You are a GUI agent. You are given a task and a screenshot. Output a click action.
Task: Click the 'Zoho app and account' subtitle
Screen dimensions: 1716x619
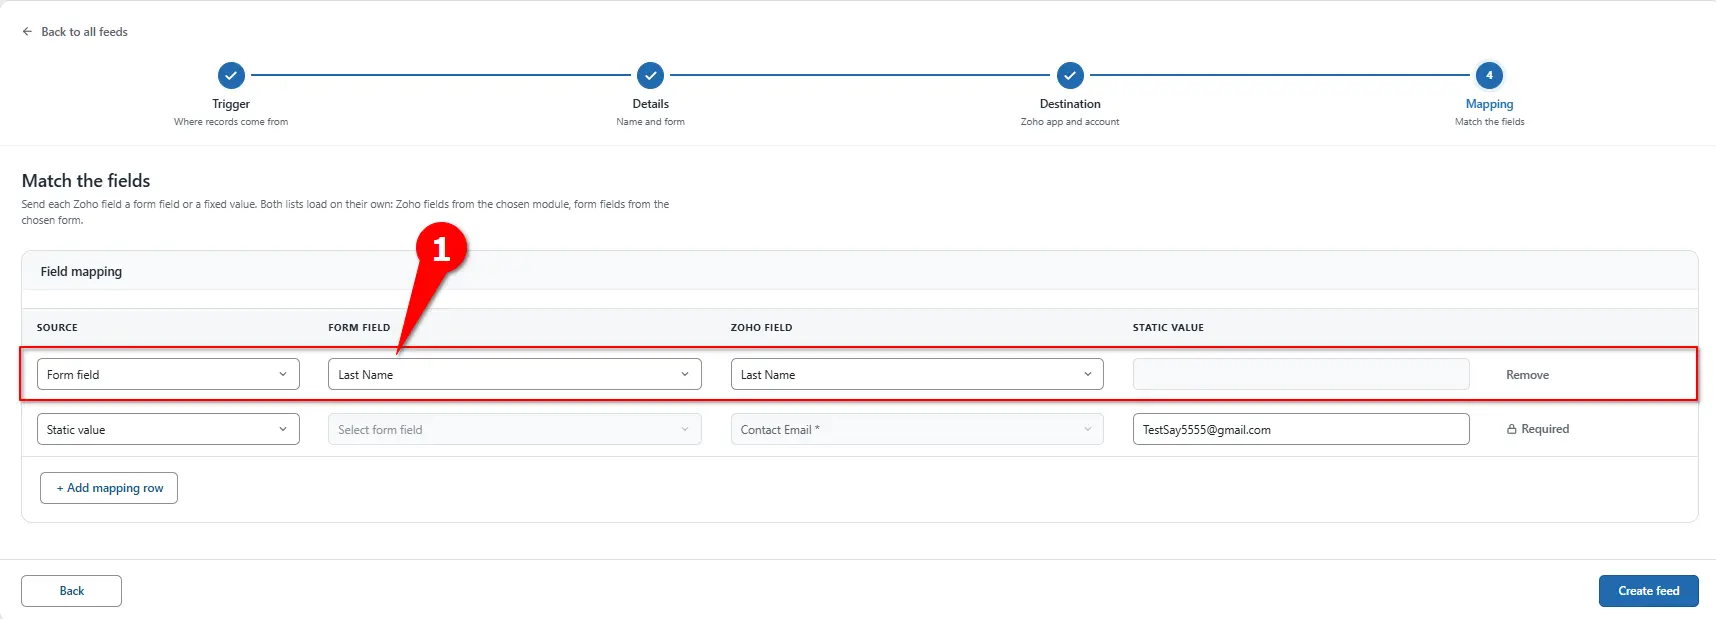[x=1070, y=122]
